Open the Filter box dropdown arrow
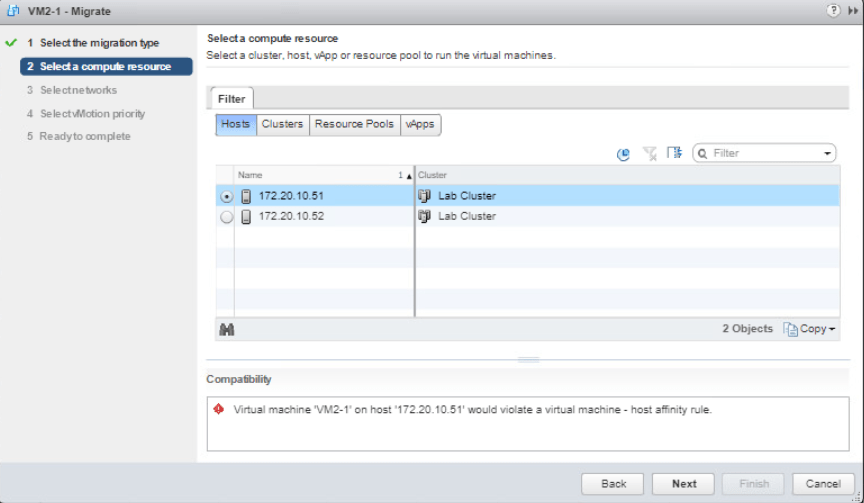 tap(827, 154)
